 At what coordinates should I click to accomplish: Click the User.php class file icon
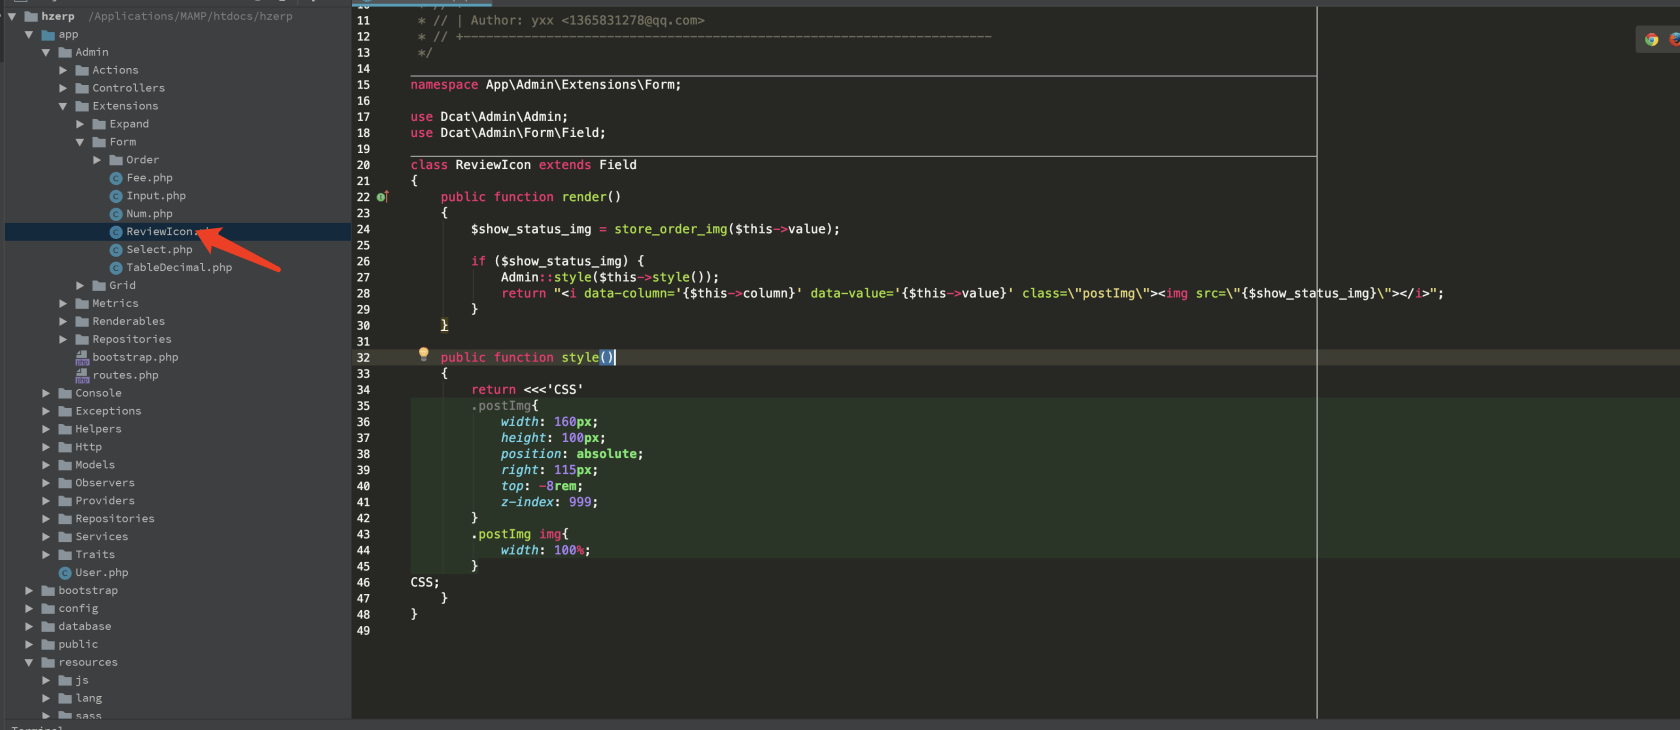click(x=65, y=573)
